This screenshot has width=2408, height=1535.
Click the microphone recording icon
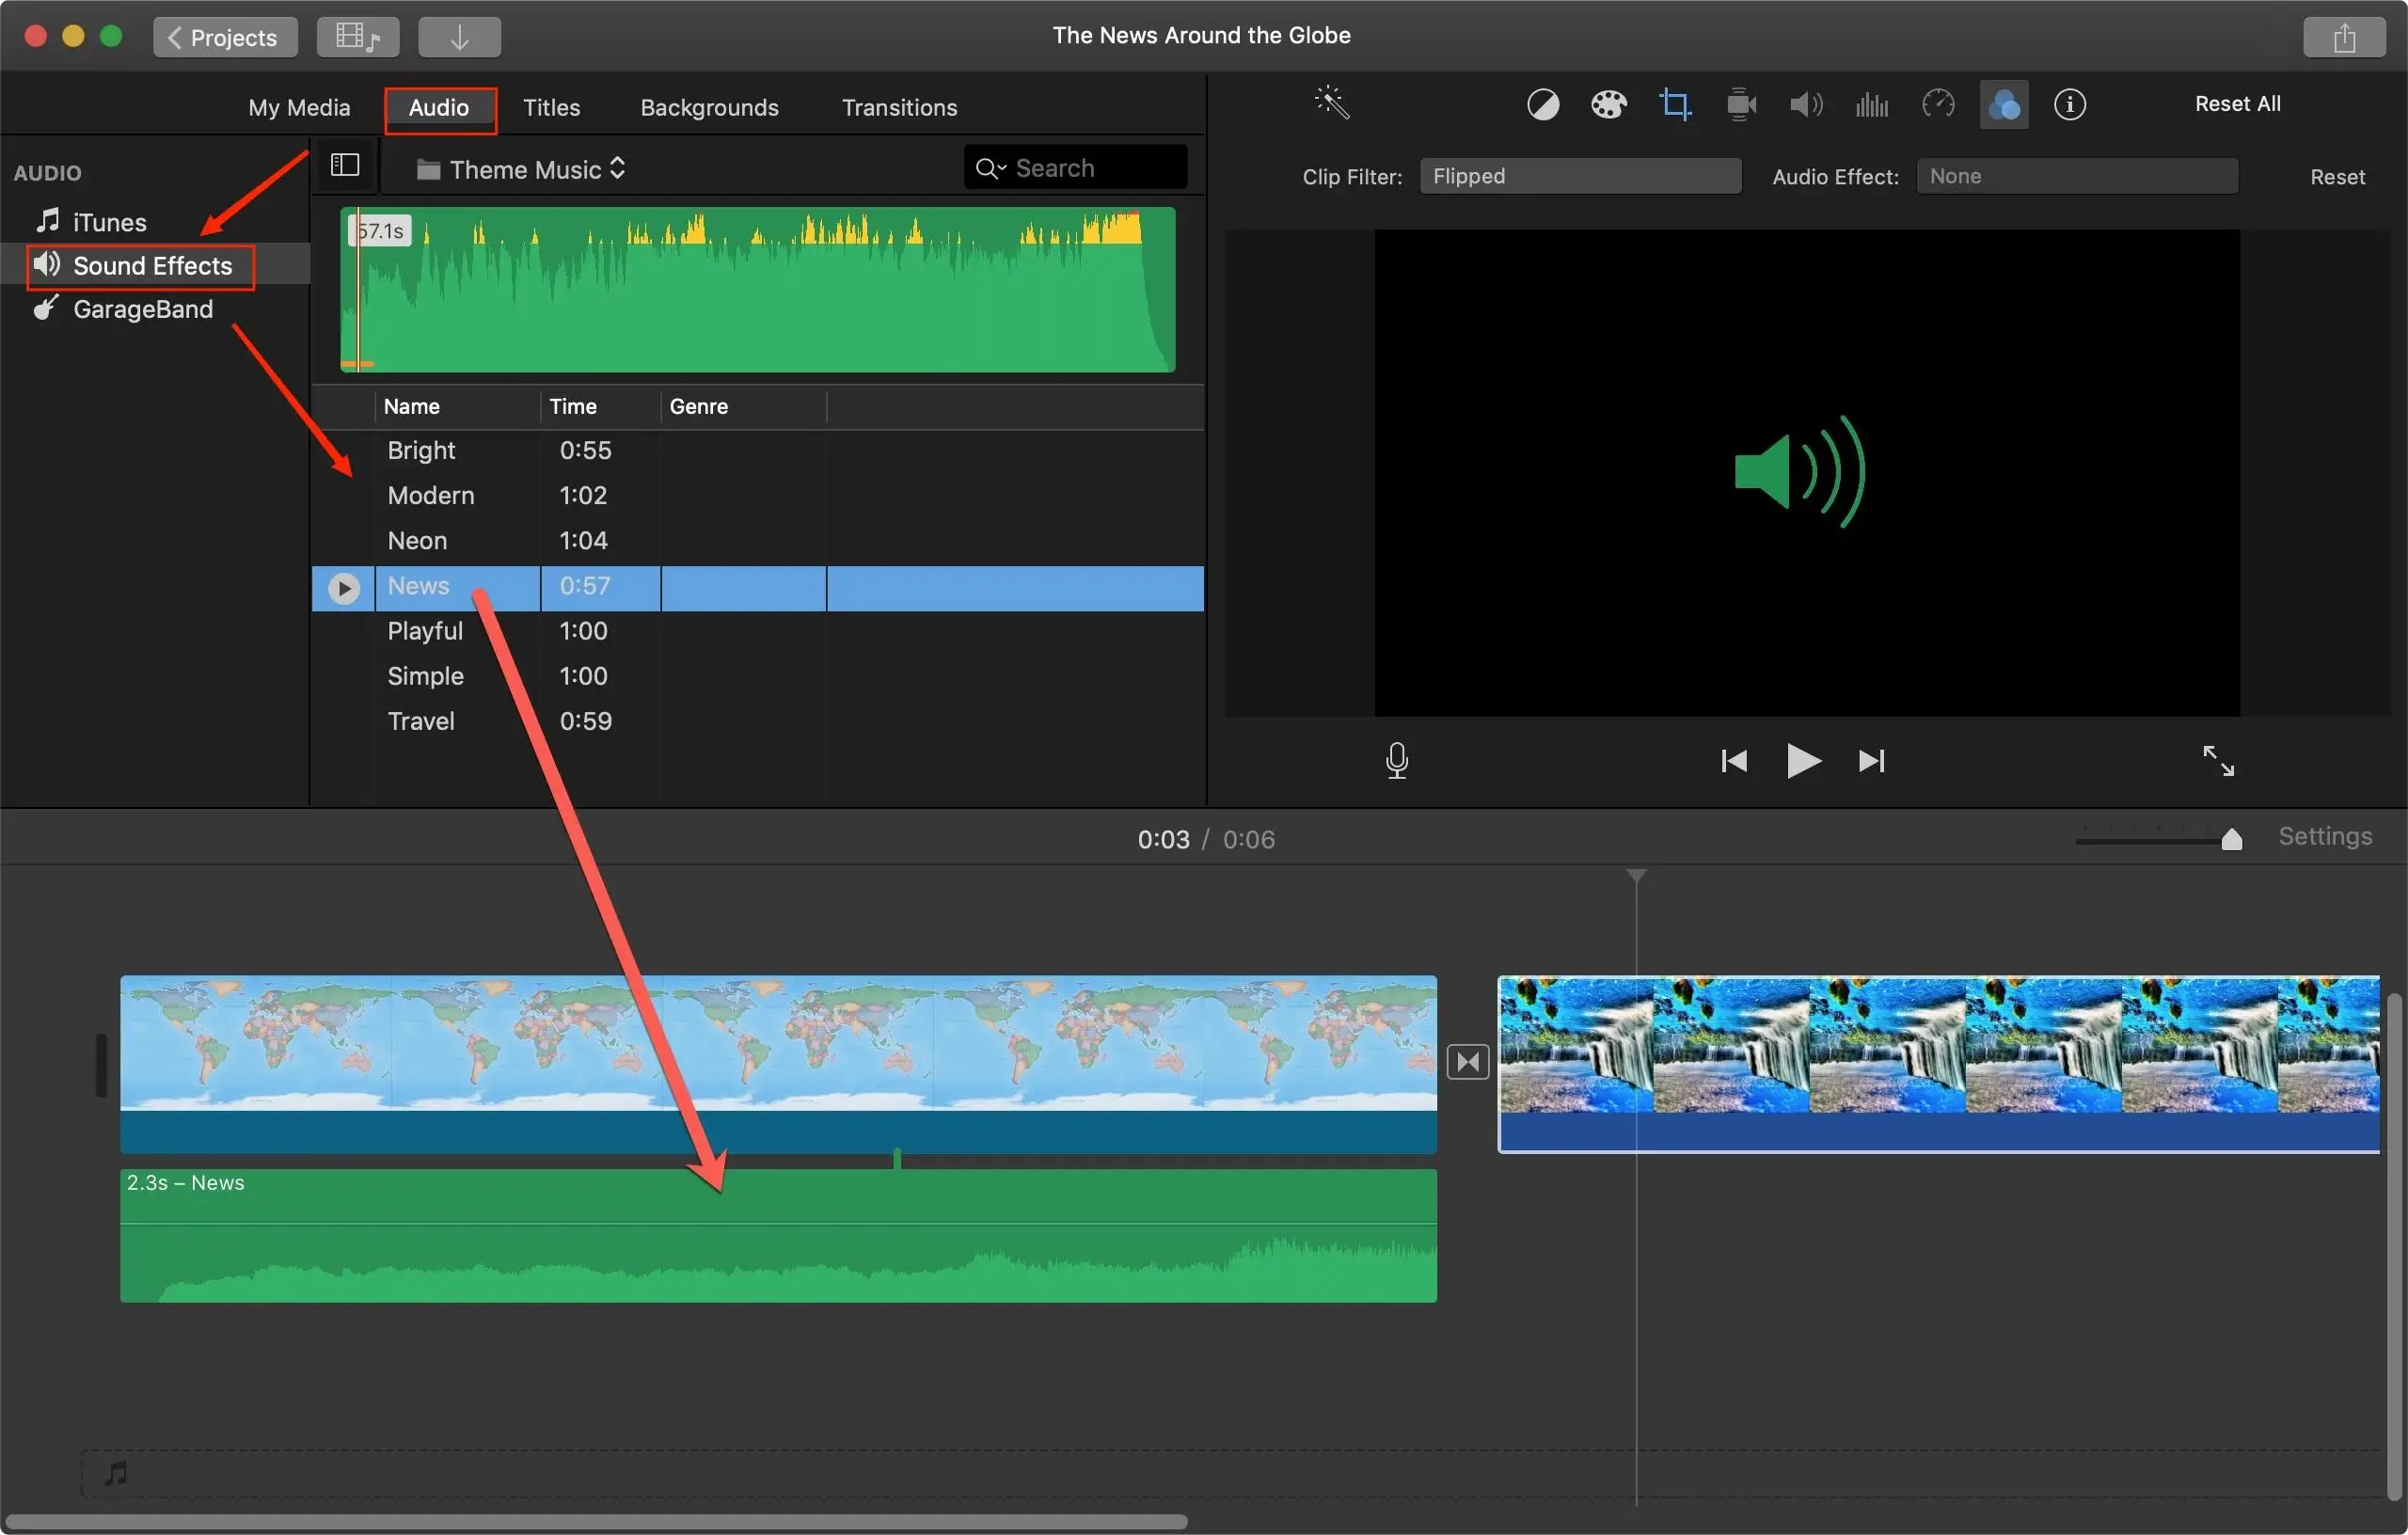pyautogui.click(x=1395, y=760)
